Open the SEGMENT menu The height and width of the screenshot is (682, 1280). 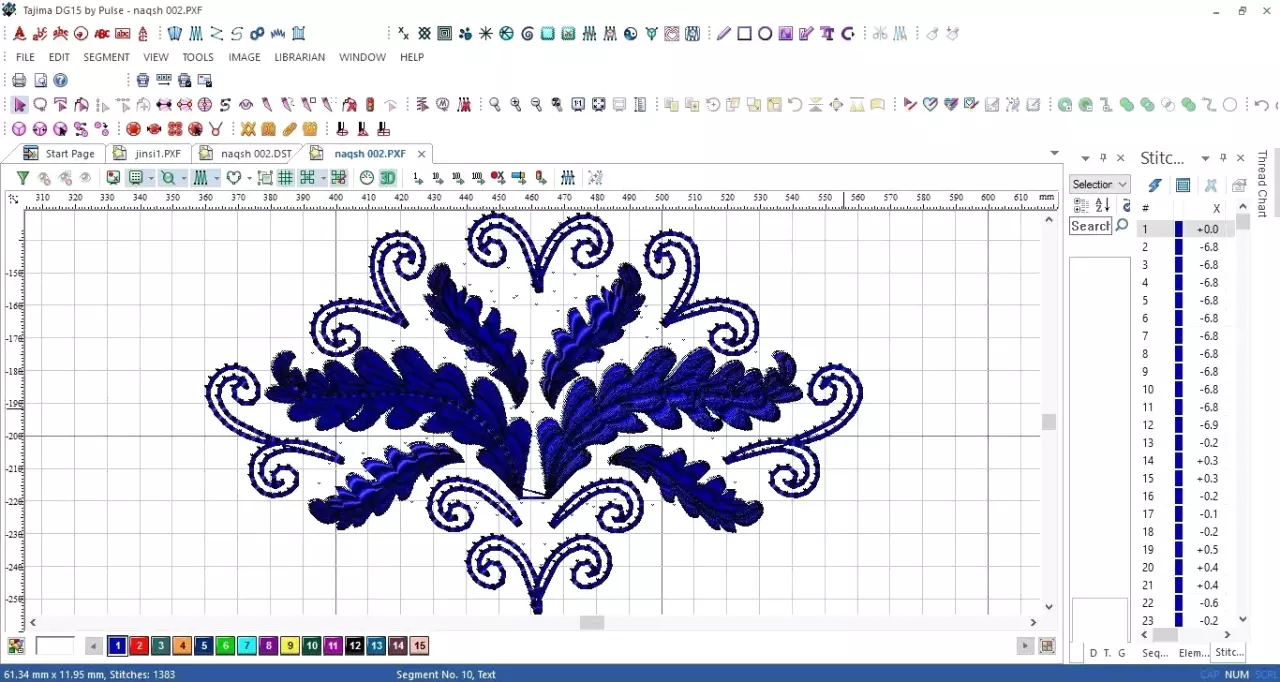(x=106, y=57)
